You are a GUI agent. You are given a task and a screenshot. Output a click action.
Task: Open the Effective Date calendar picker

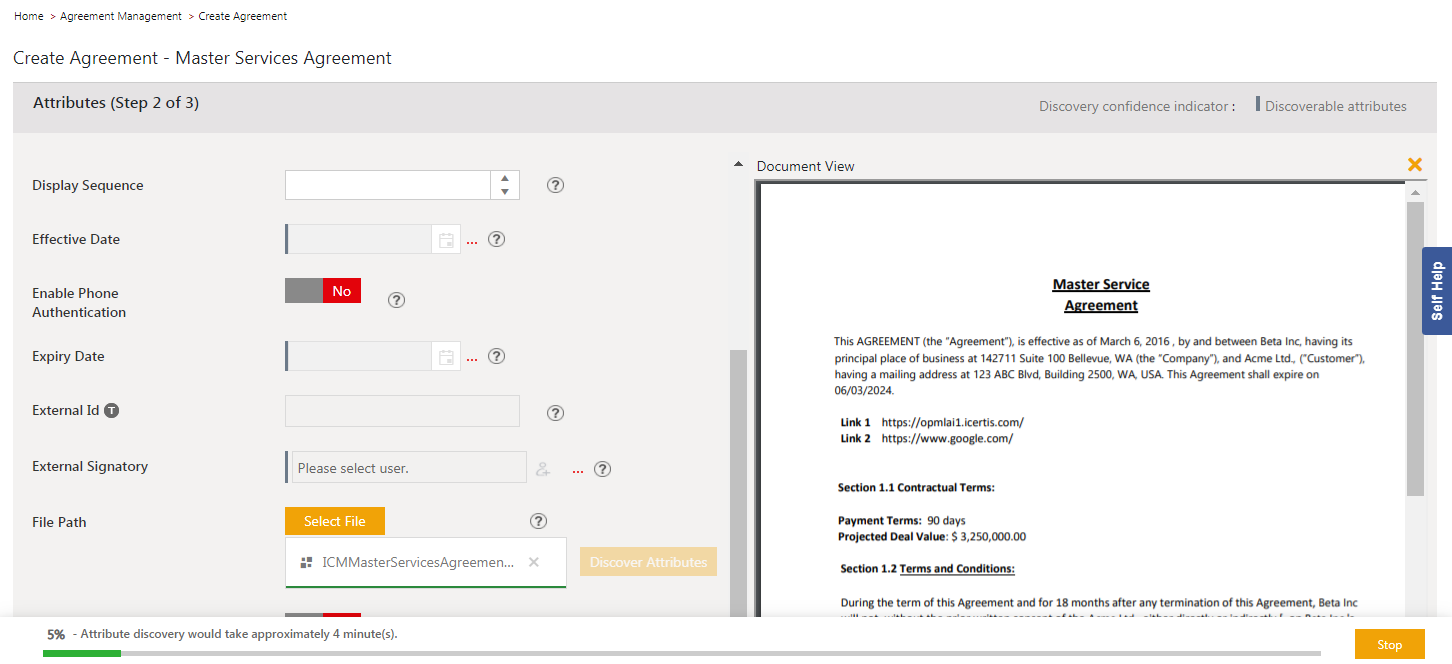coord(446,240)
